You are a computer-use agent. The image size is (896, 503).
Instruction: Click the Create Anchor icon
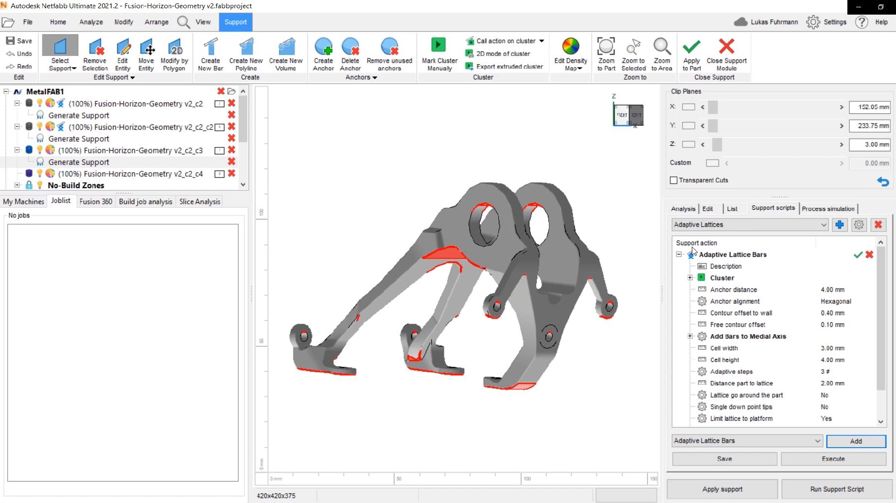pyautogui.click(x=323, y=53)
